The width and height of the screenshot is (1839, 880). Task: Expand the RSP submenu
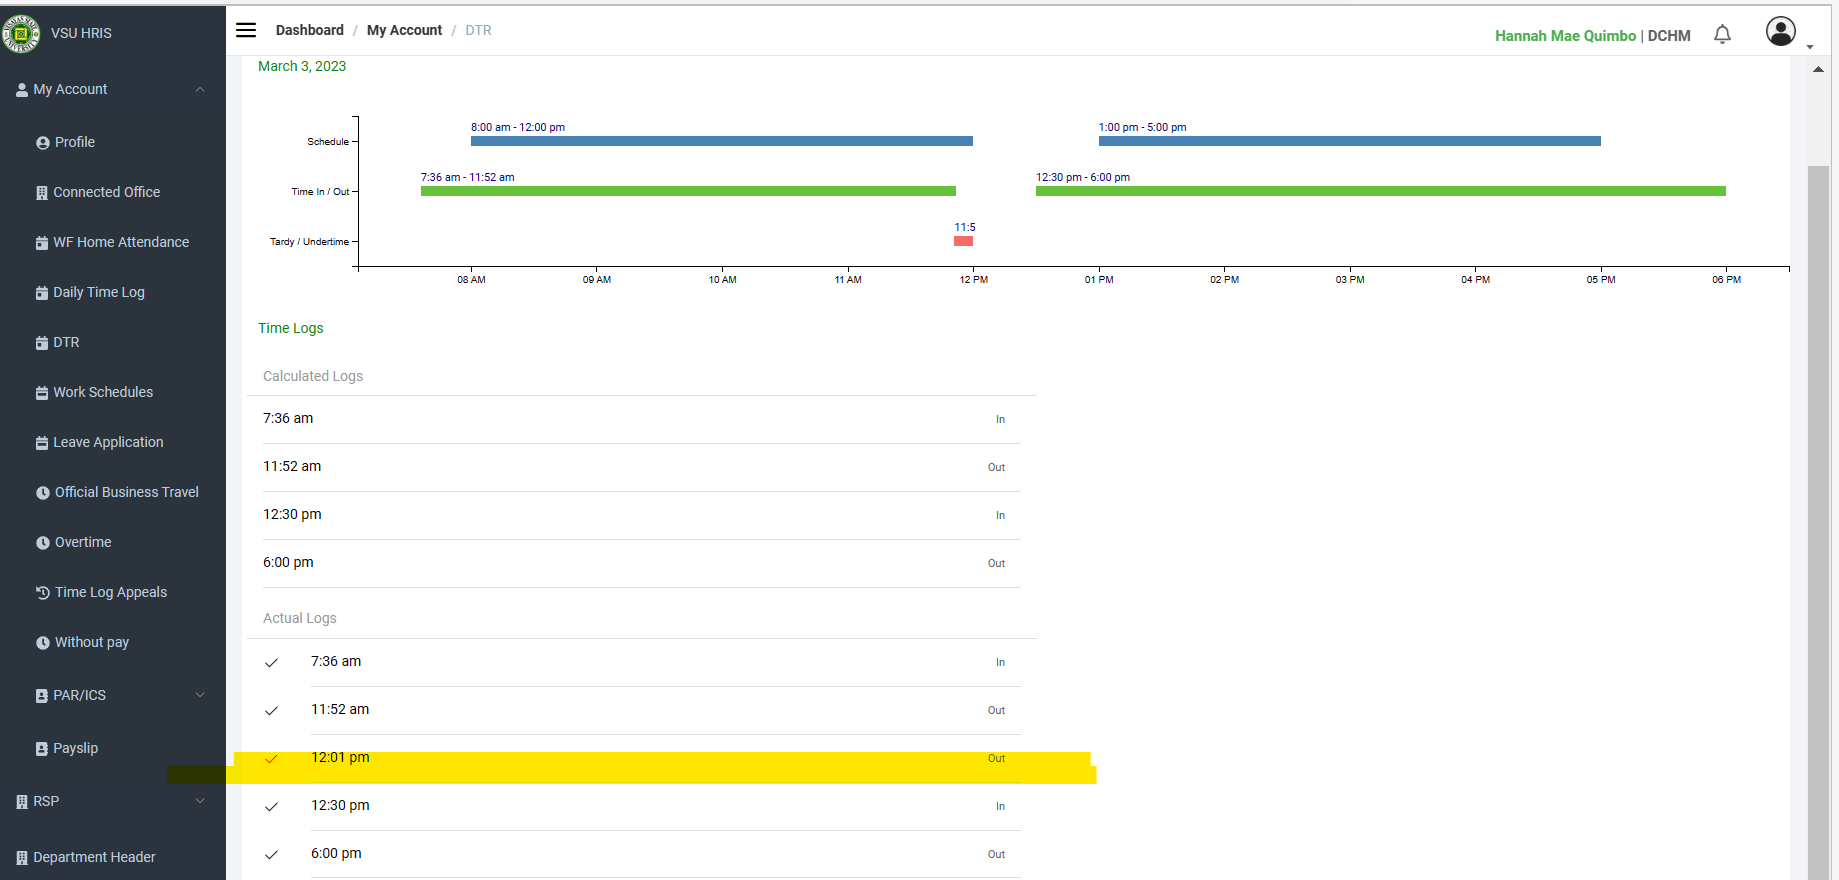[x=200, y=801]
